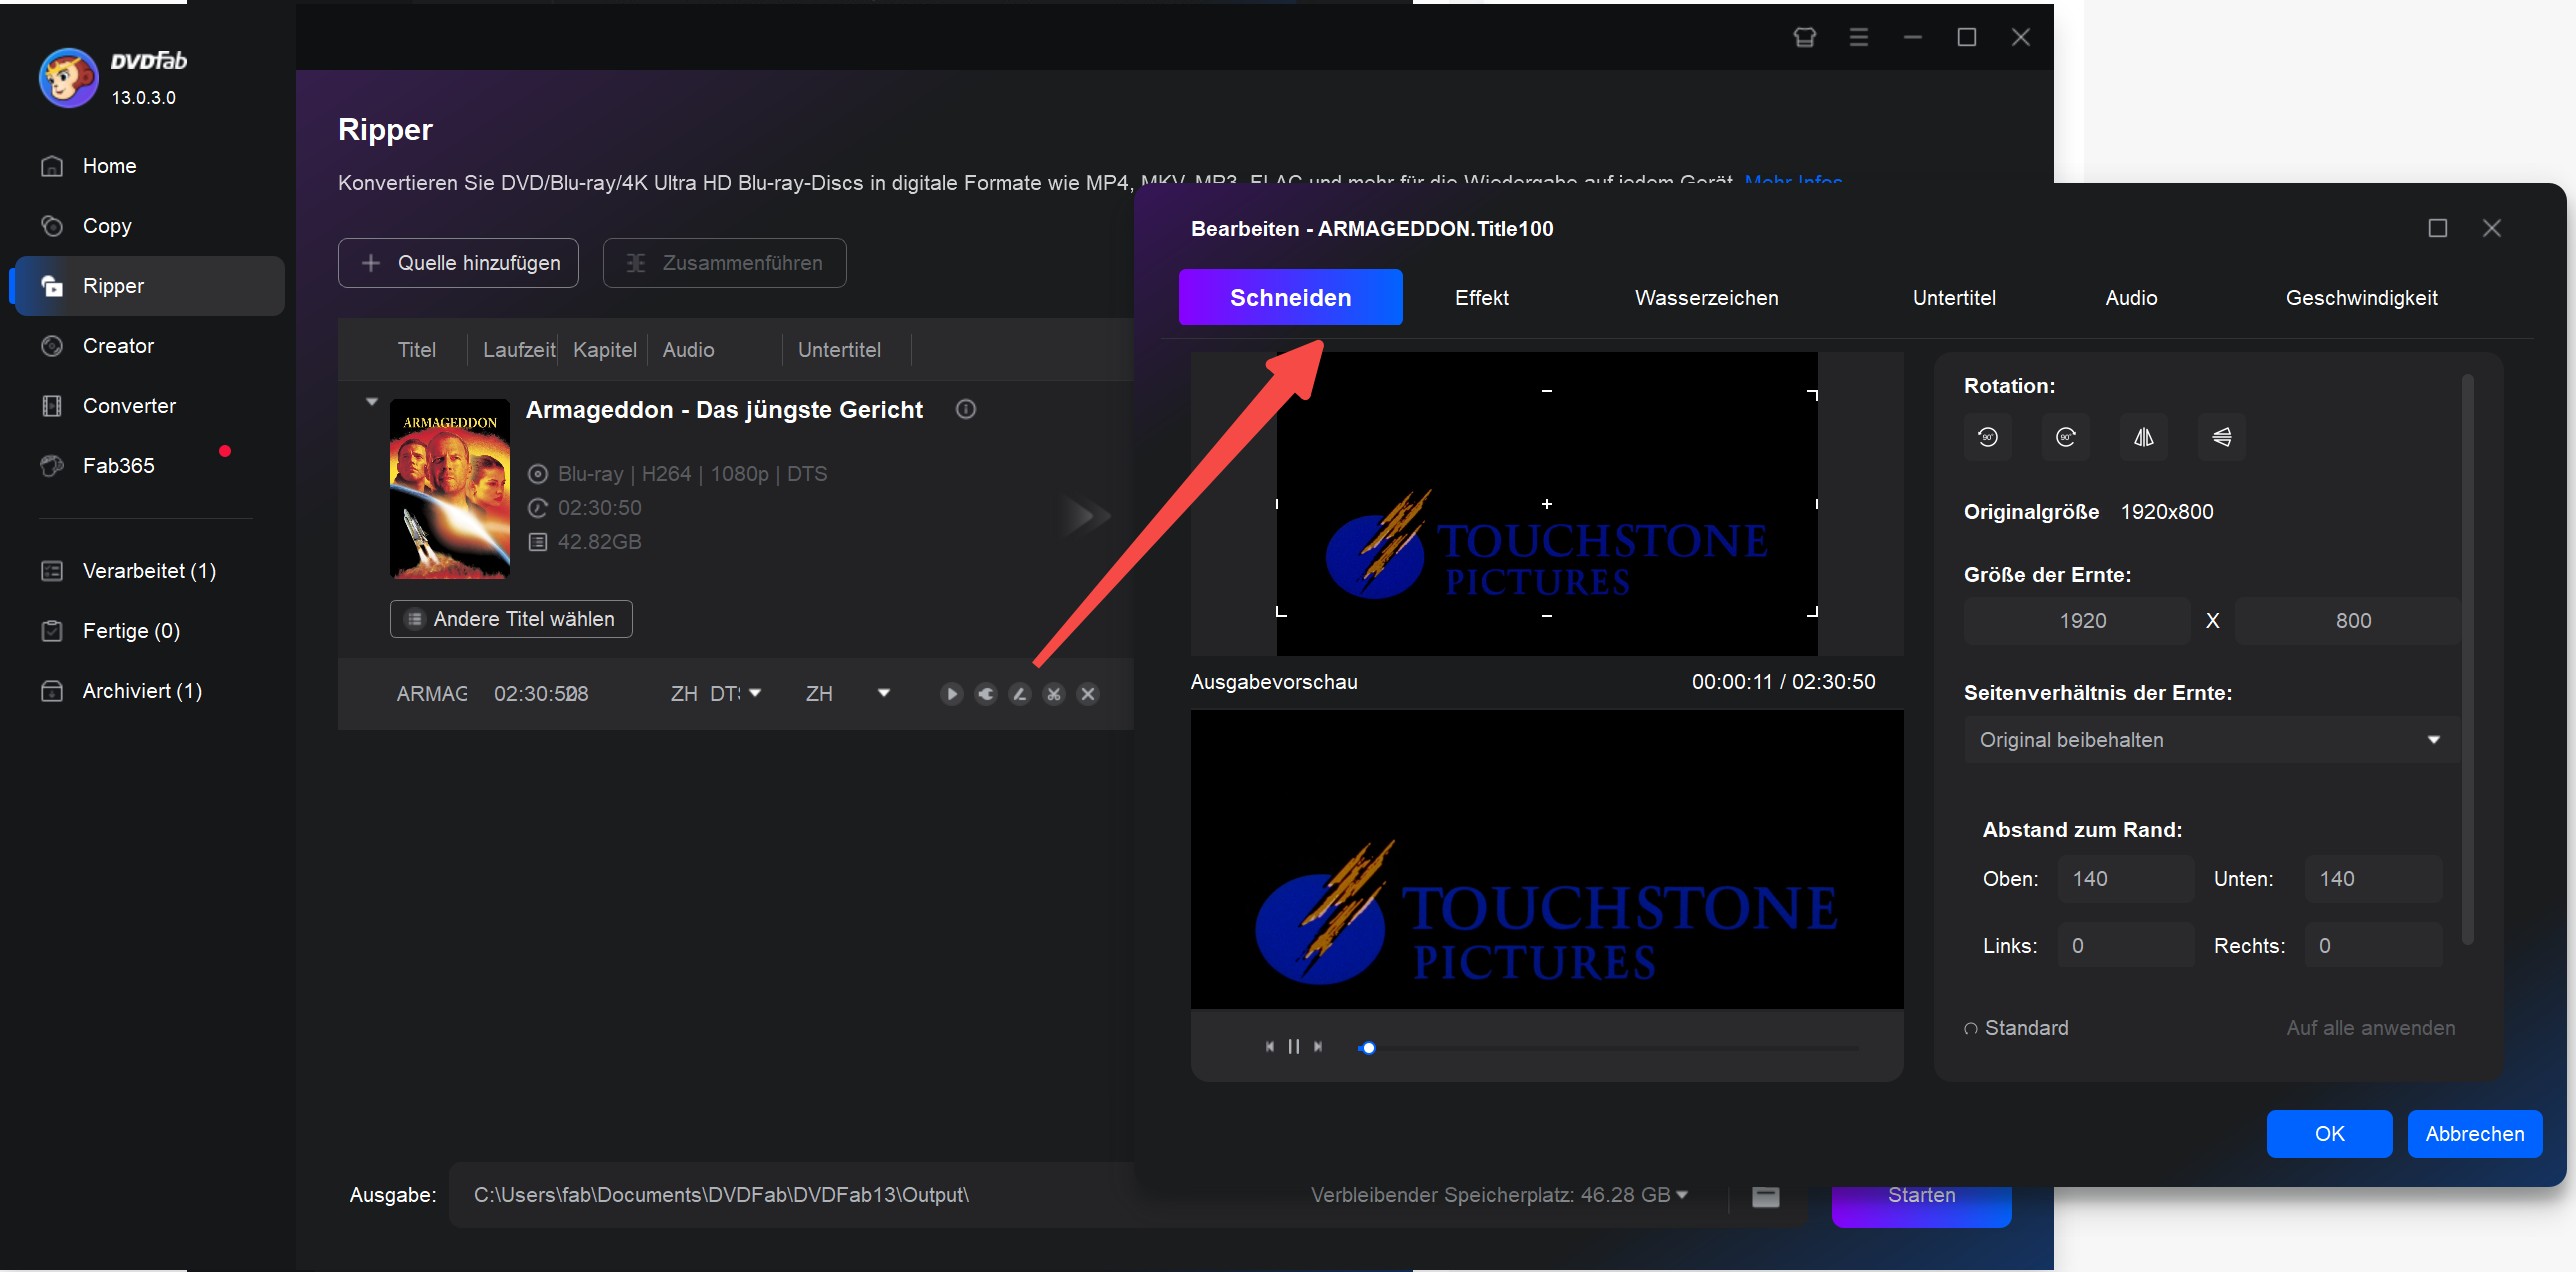
Task: Click the Unten margin field
Action: click(x=2373, y=879)
